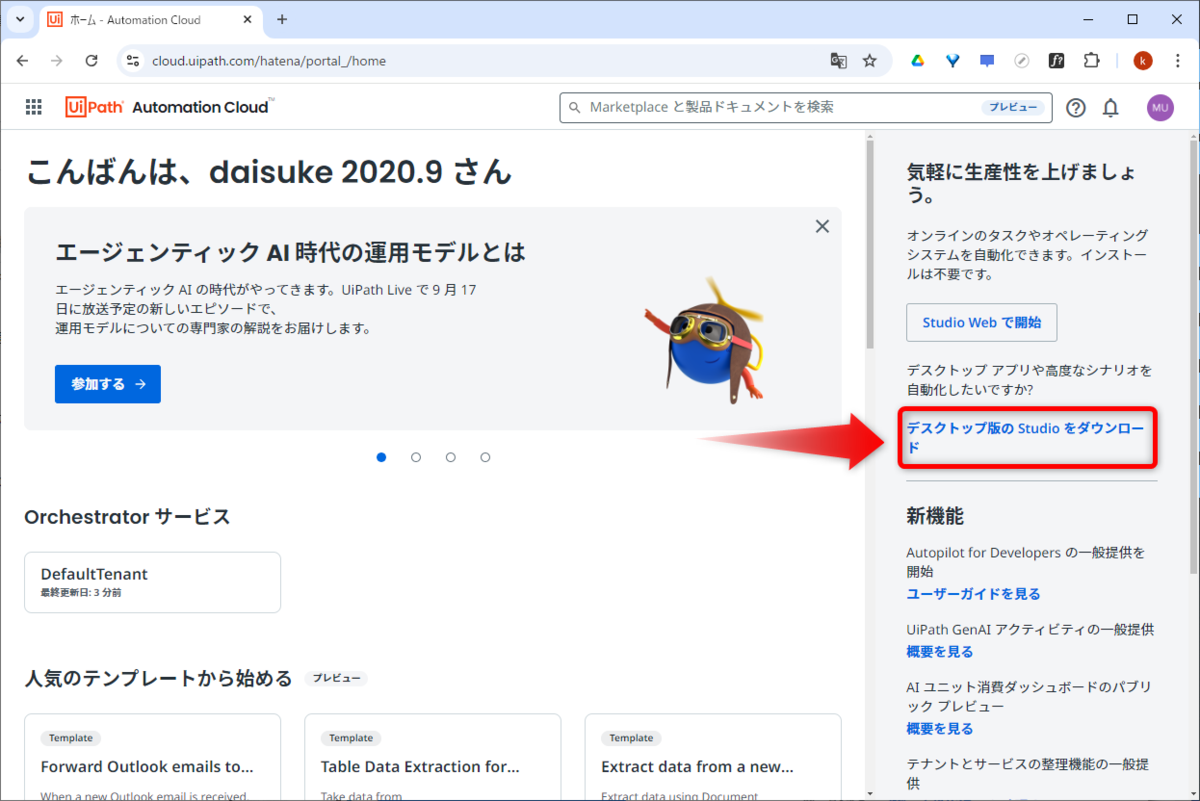Open the Google Drive extension icon
1200x801 pixels.
tap(916, 61)
